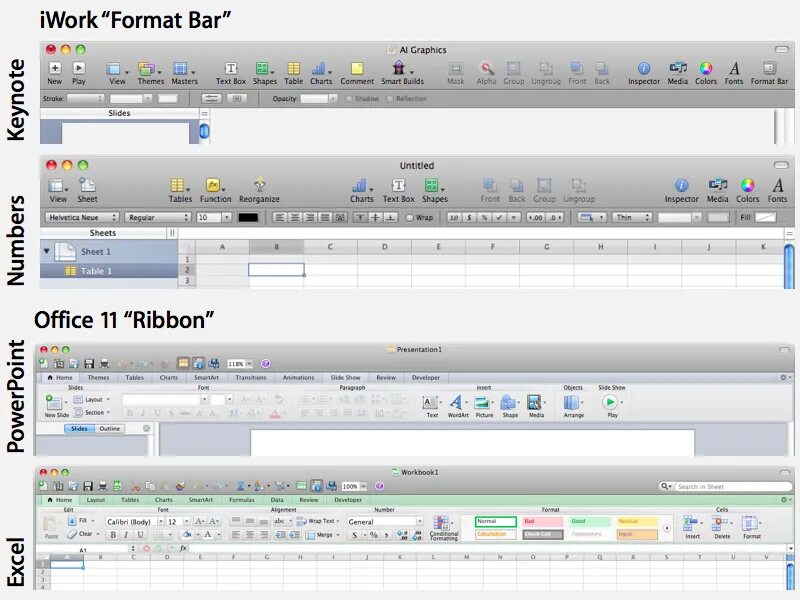Open the Formulas tab in Excel
Image resolution: width=800 pixels, height=600 pixels.
242,500
